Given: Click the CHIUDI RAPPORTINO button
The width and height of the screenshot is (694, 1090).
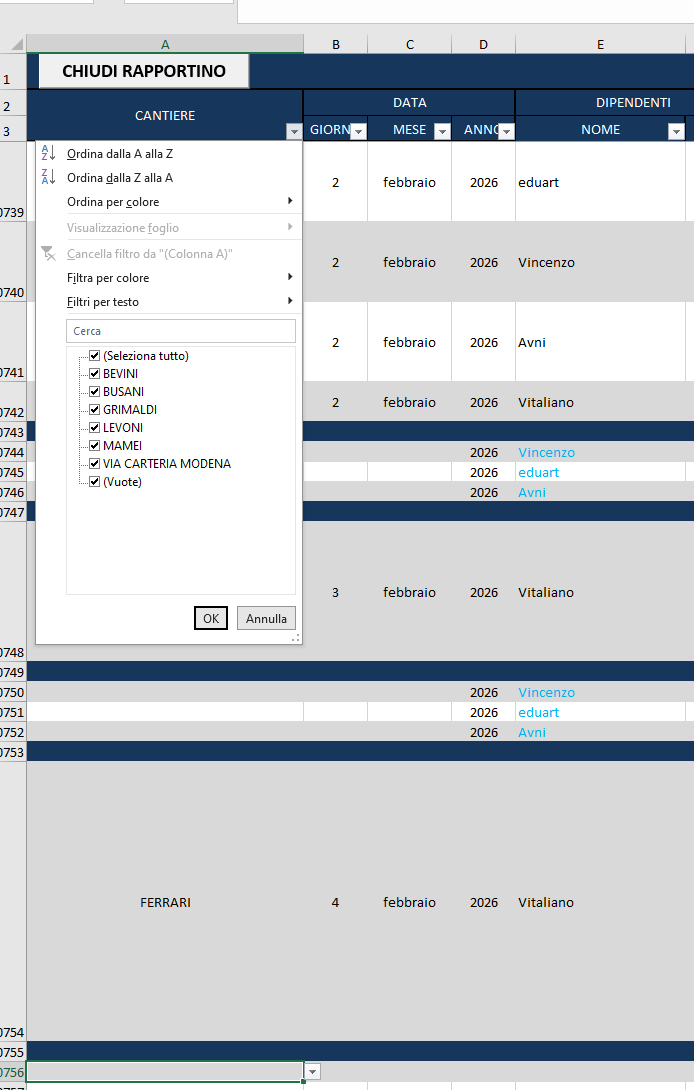Looking at the screenshot, I should (x=144, y=71).
